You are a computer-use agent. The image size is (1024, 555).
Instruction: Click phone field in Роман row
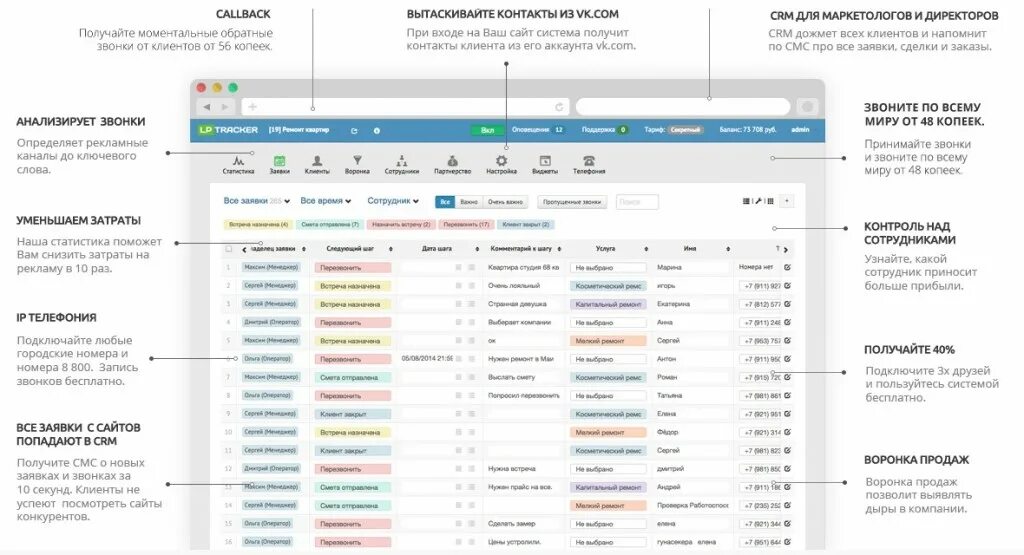pos(760,377)
